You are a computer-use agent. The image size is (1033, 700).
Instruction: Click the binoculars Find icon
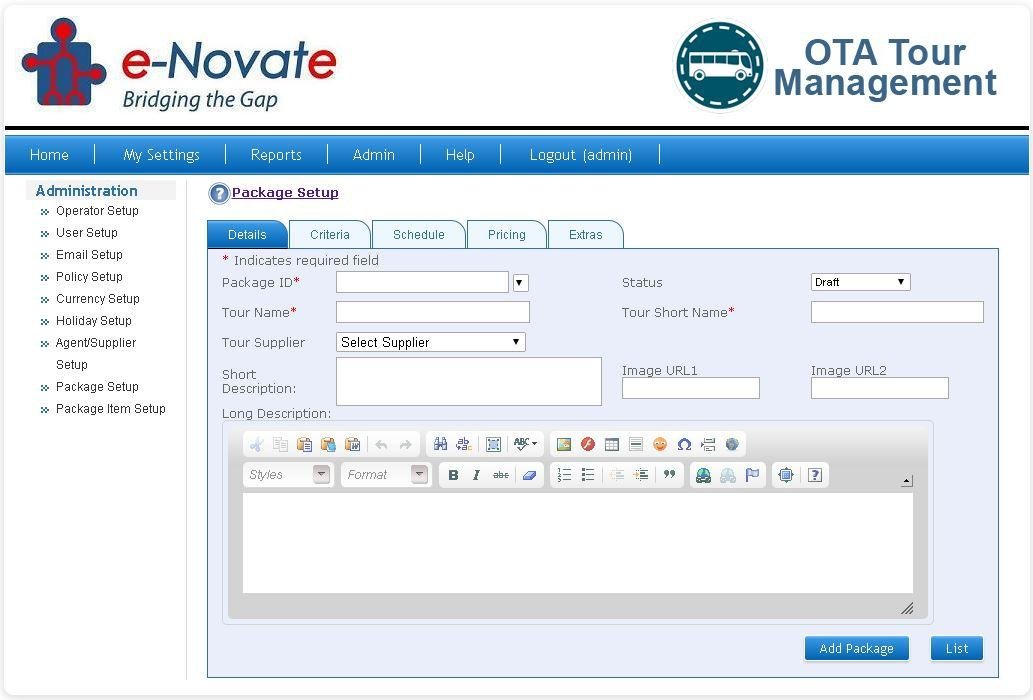click(x=440, y=445)
